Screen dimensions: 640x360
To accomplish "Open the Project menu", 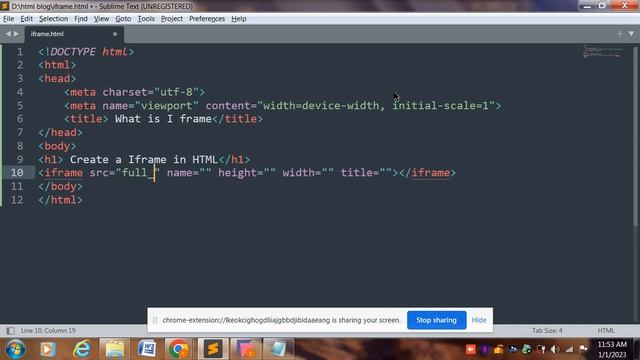I will tap(172, 19).
